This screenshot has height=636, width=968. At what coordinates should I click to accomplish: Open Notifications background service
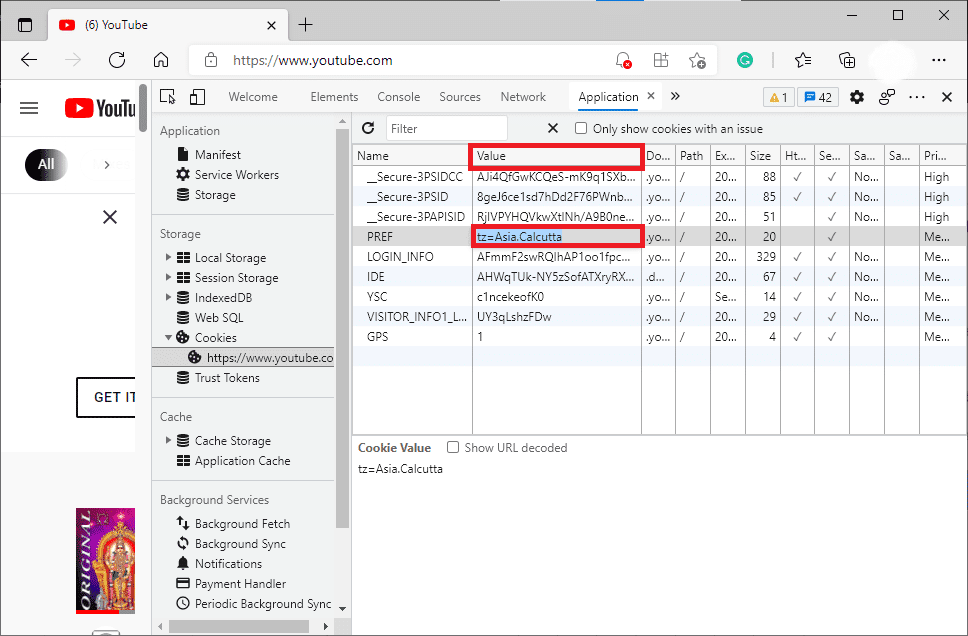228,564
